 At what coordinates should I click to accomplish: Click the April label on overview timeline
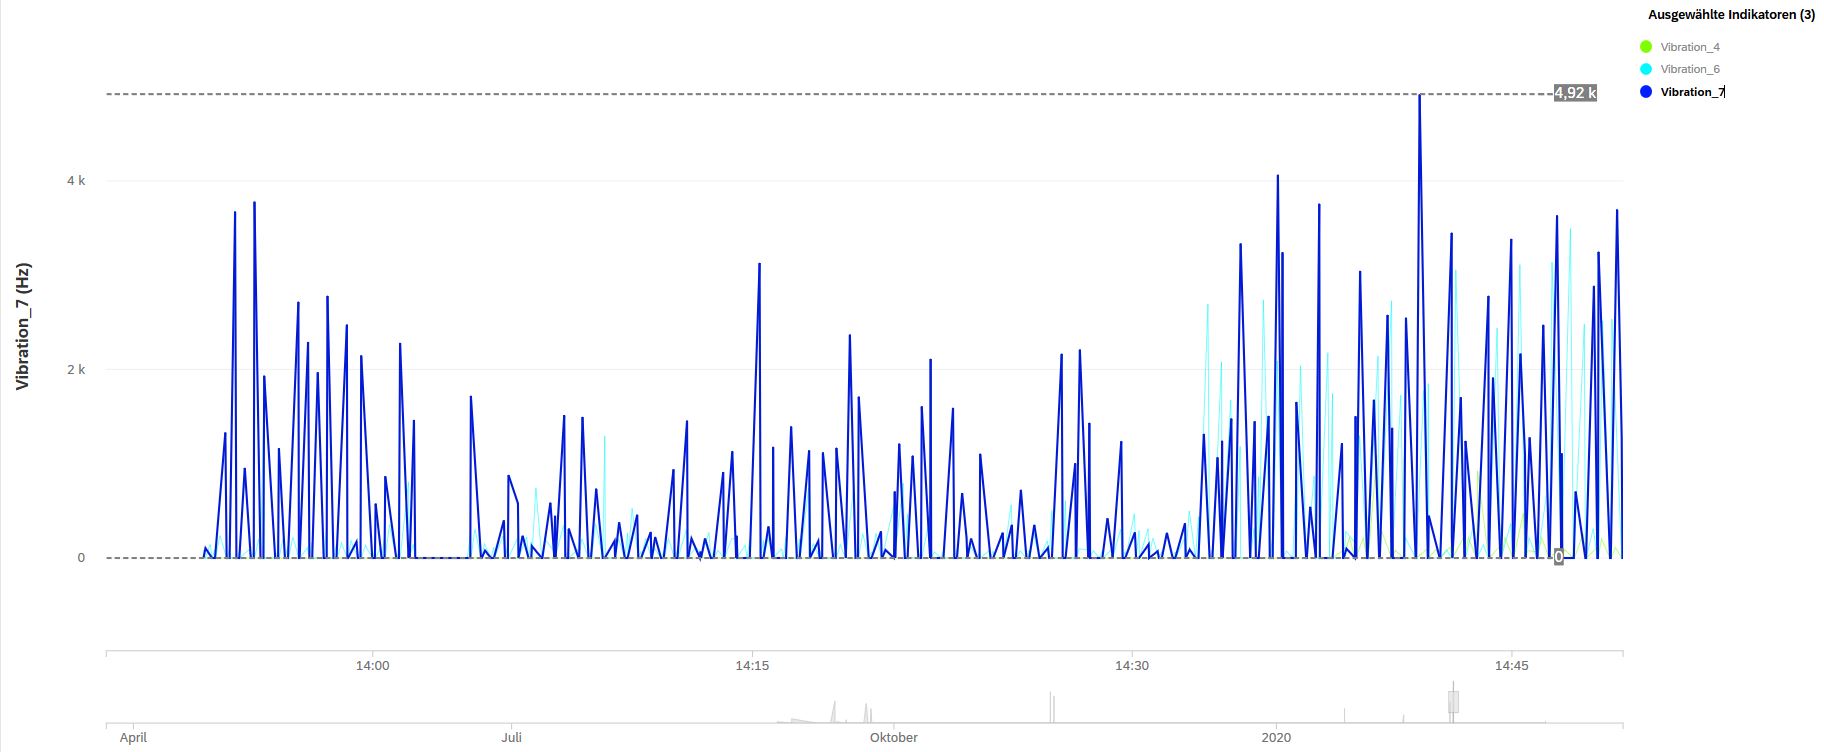(x=133, y=738)
